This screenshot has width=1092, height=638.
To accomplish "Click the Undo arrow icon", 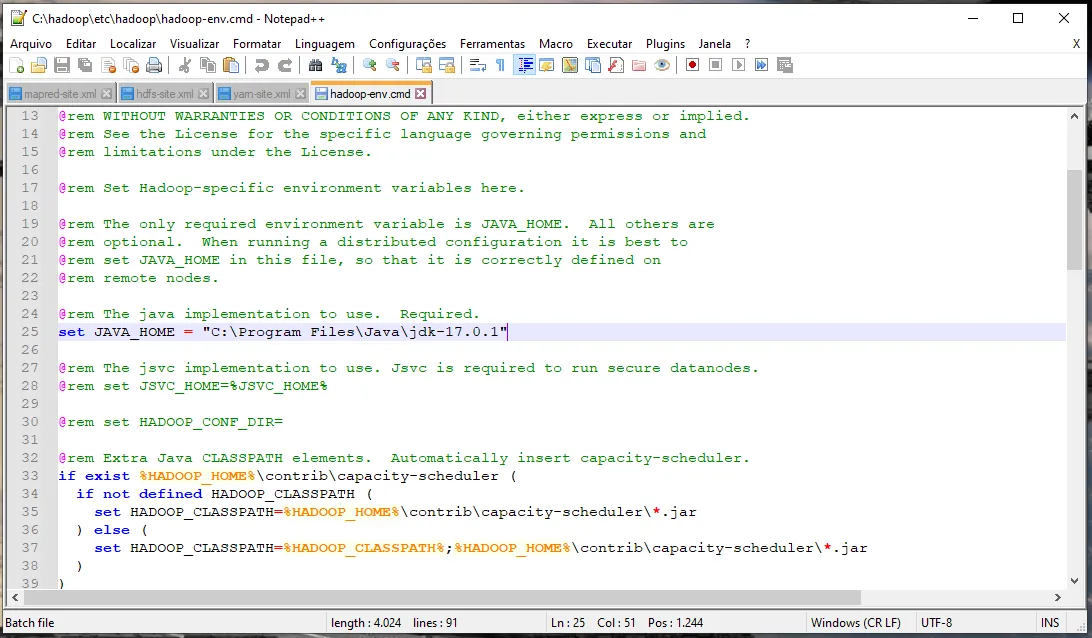I will pyautogui.click(x=262, y=66).
